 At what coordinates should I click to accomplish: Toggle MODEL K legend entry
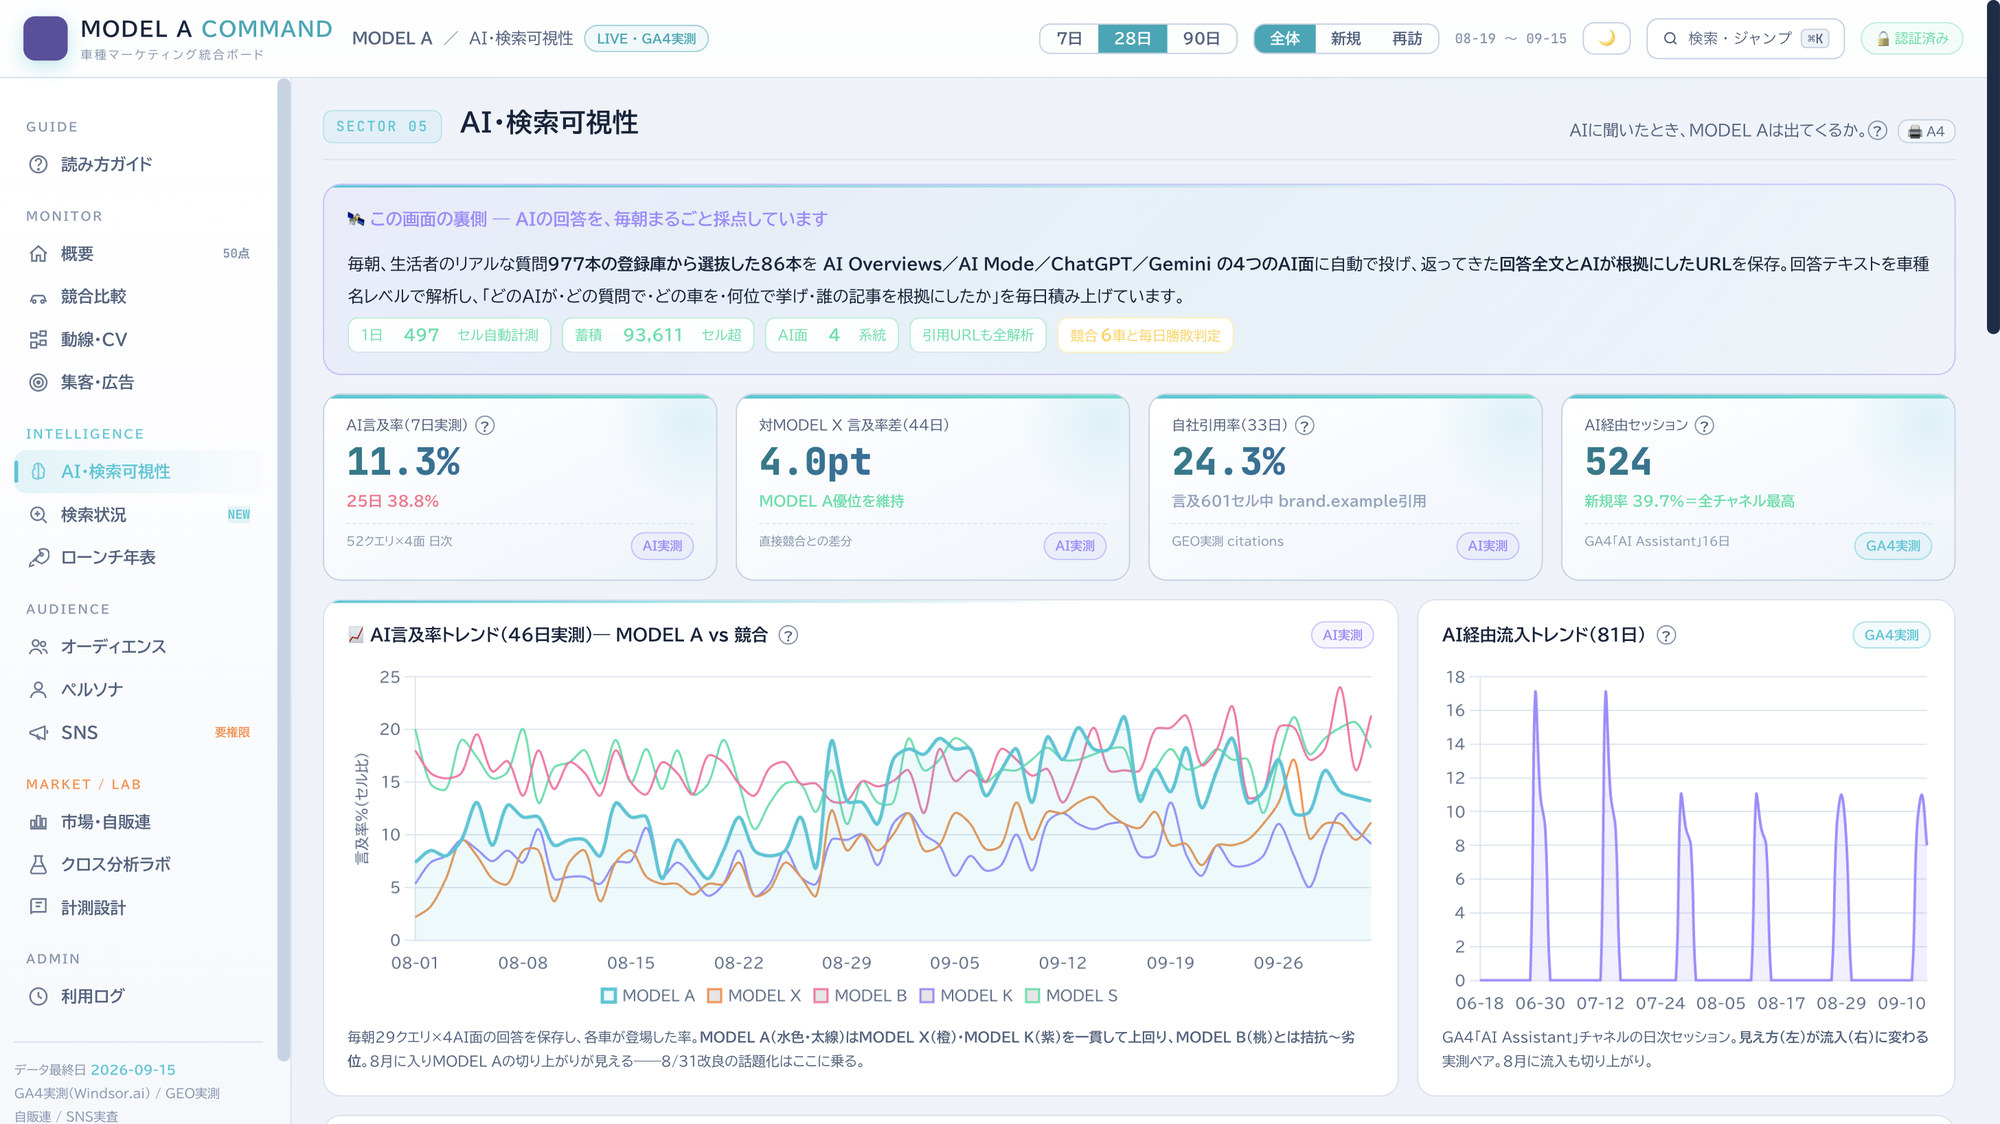click(x=966, y=996)
